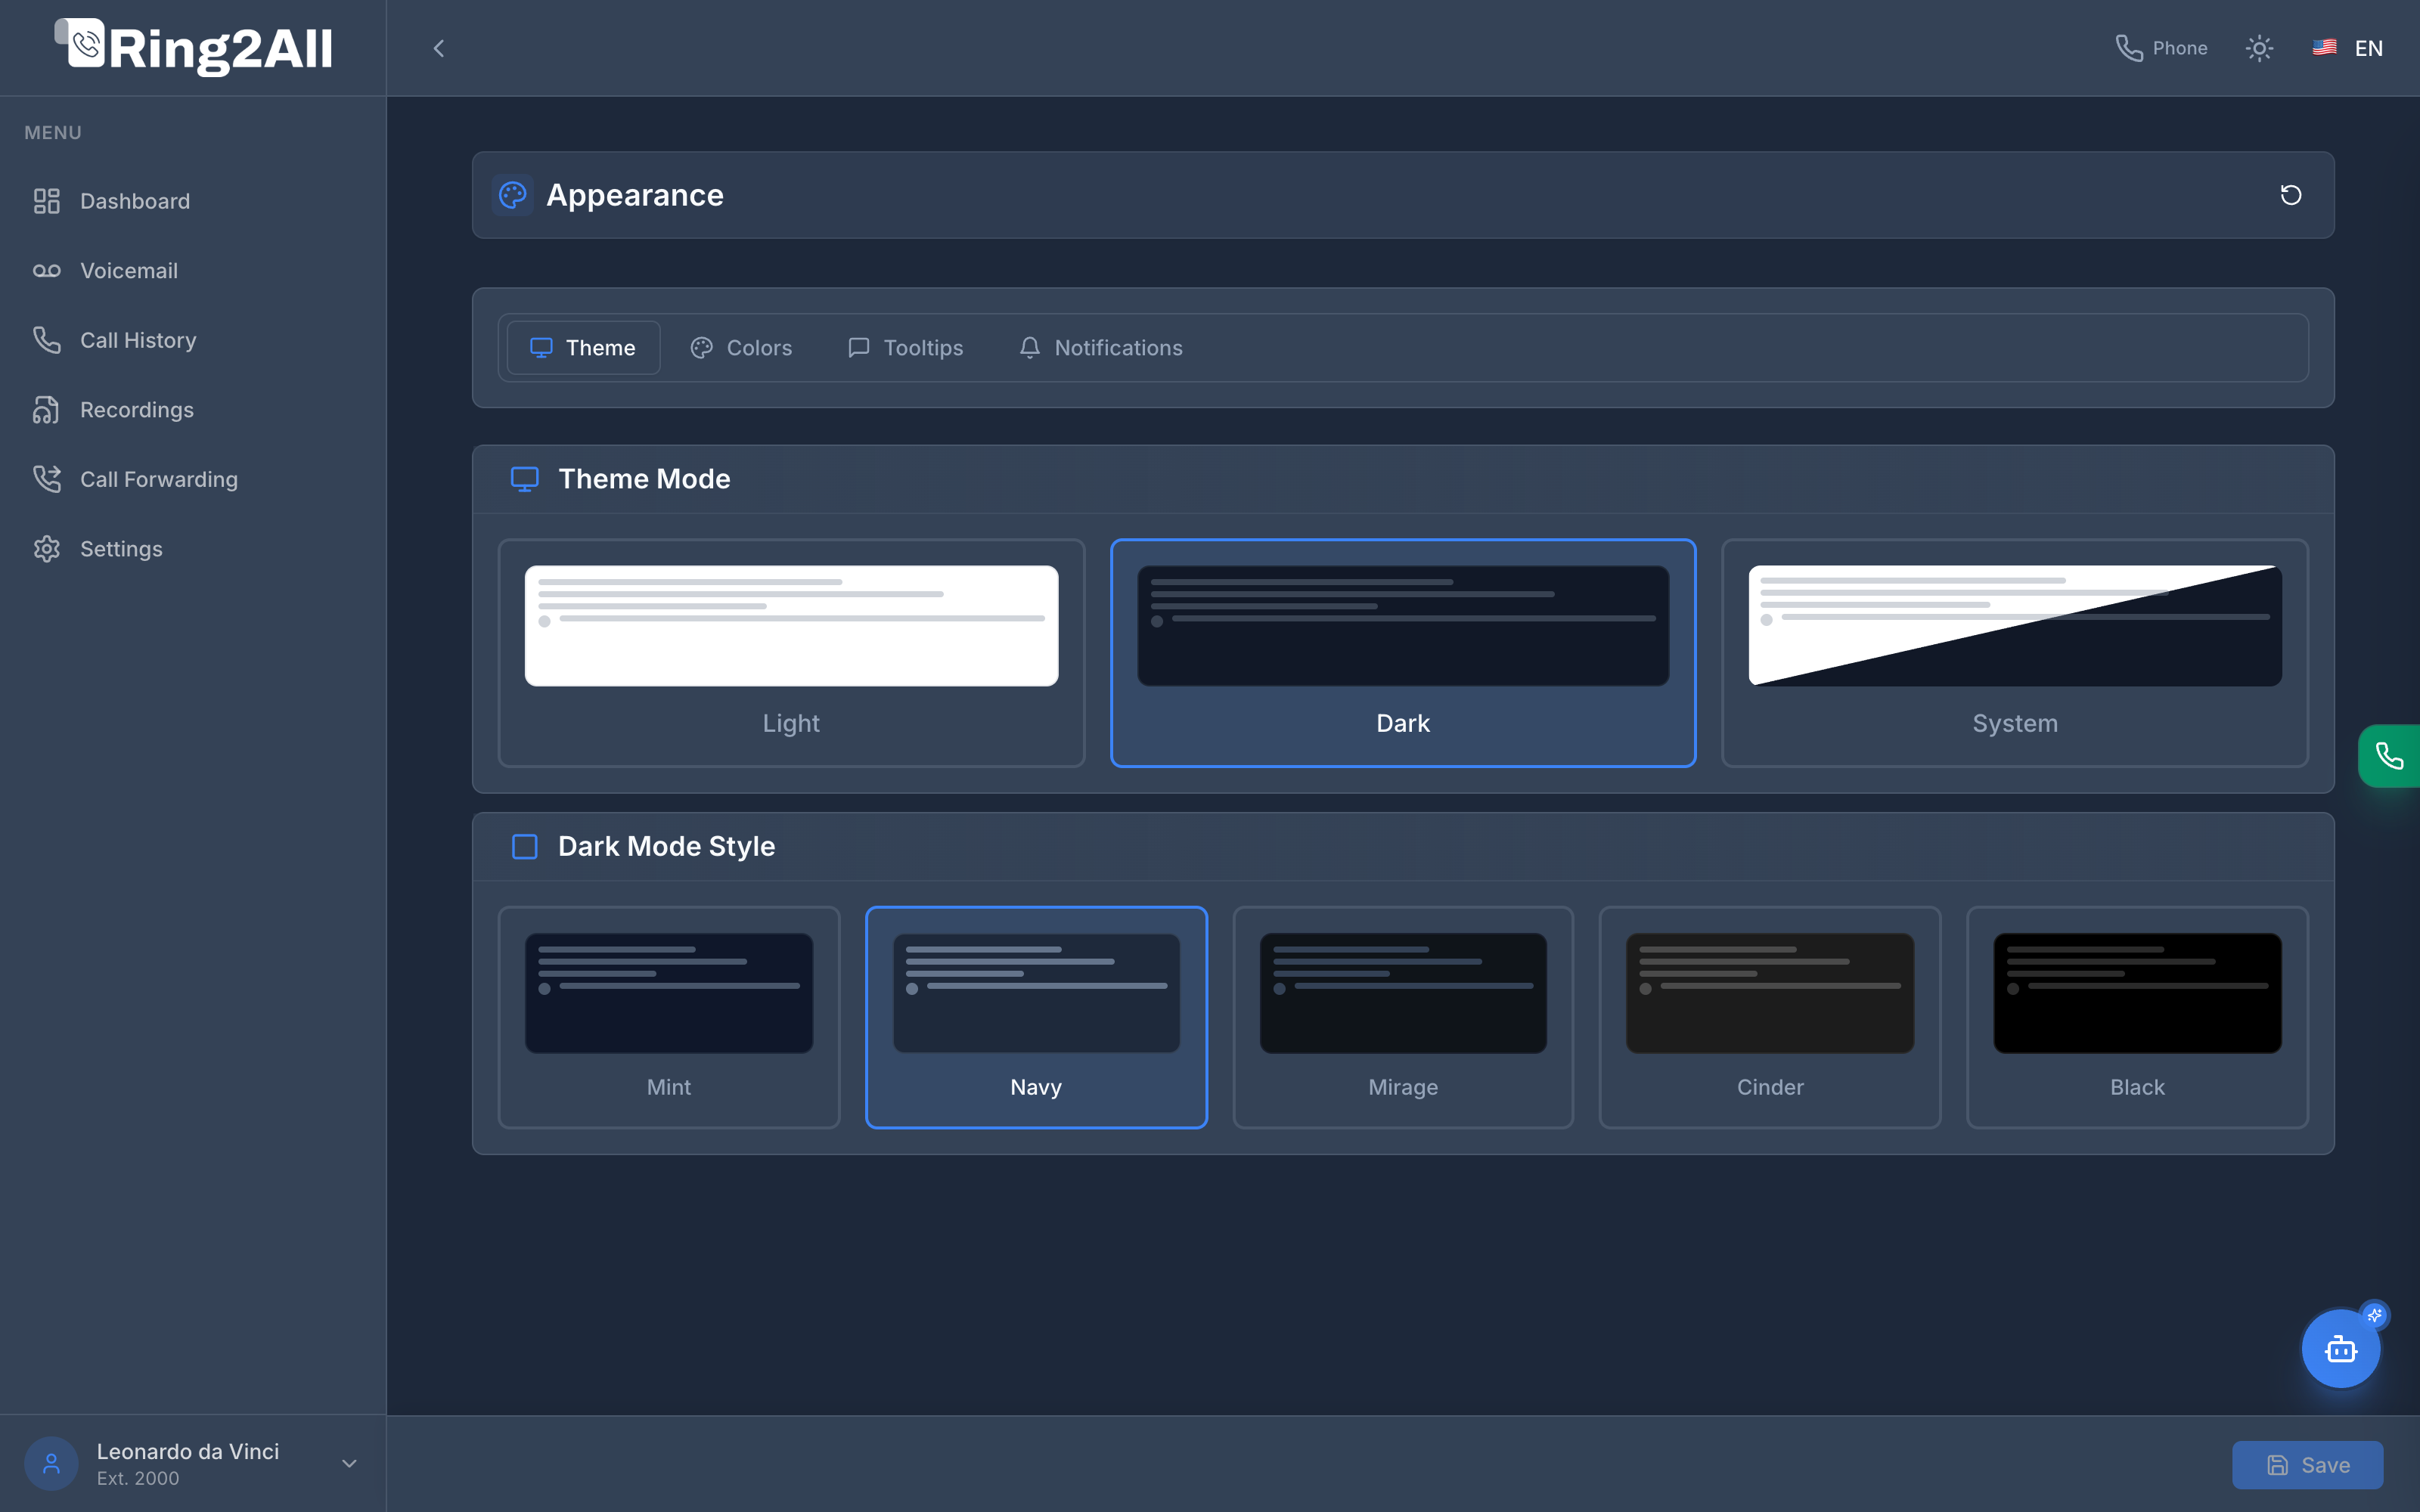Viewport: 2420px width, 1512px height.
Task: Select the Light theme mode
Action: (x=791, y=653)
